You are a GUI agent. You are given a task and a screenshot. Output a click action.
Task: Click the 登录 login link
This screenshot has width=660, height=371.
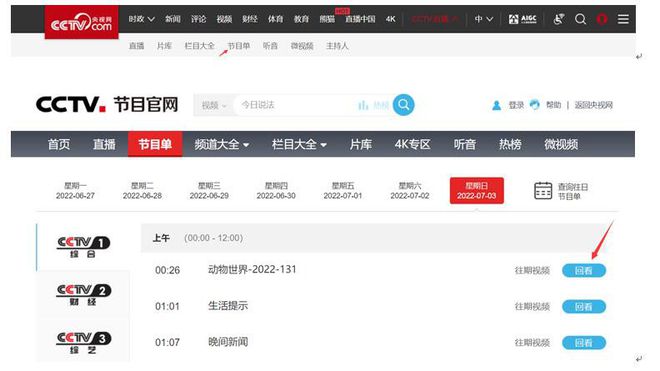516,105
